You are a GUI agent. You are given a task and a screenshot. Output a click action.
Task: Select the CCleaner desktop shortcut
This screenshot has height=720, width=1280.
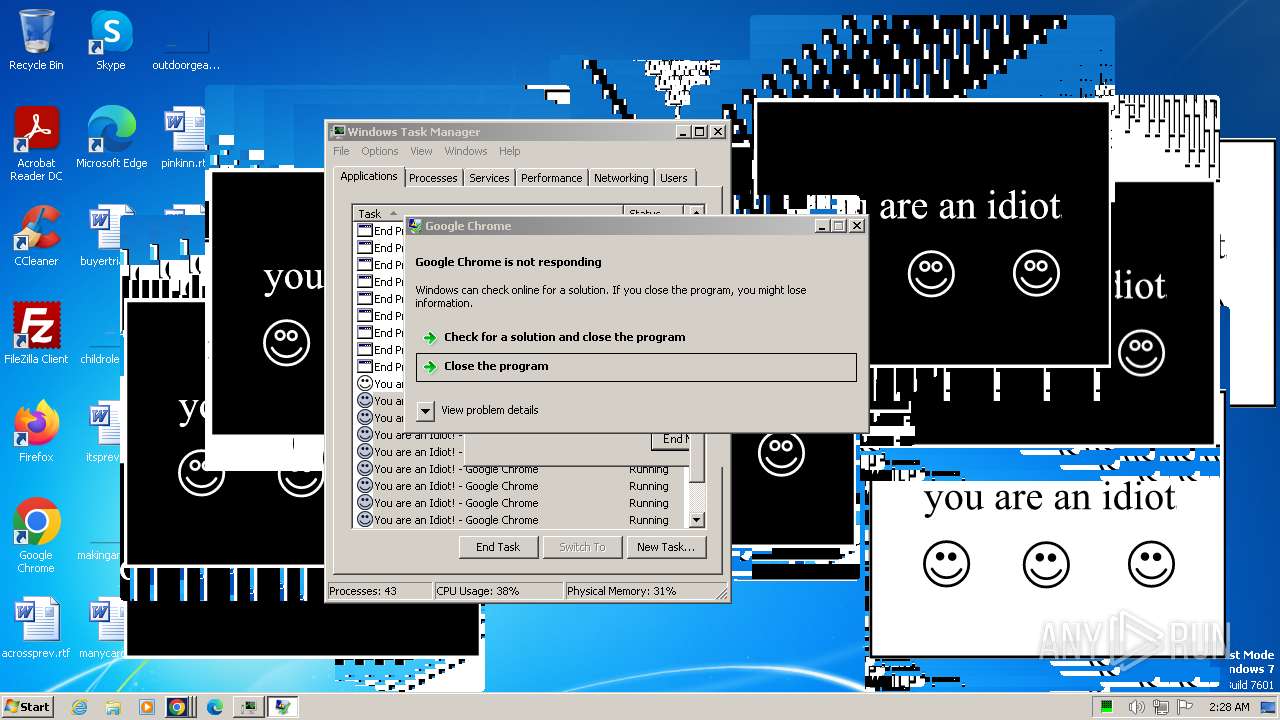(36, 236)
